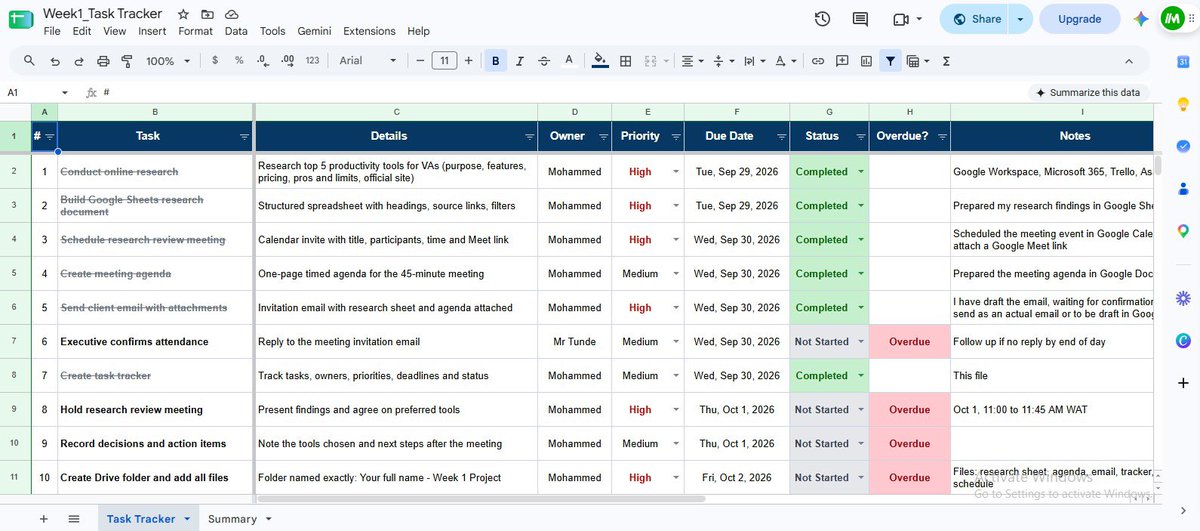Open the Status dropdown for Conduct online research

coord(860,172)
